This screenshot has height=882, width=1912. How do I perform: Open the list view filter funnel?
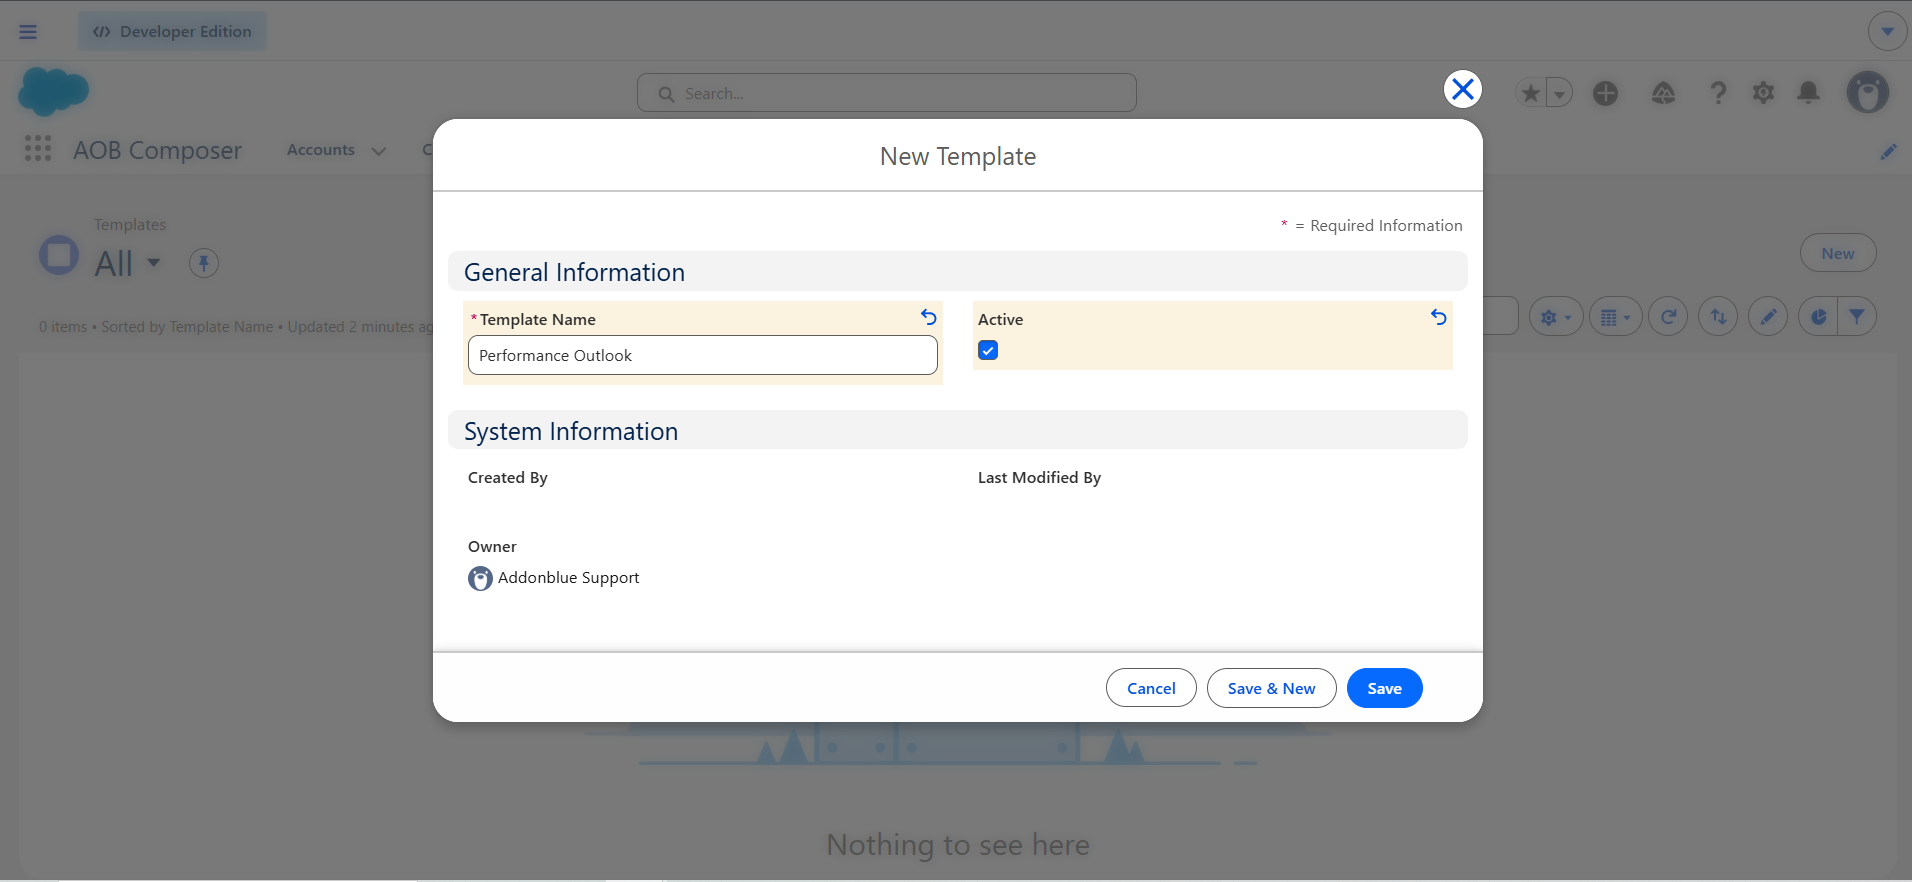[x=1857, y=317]
